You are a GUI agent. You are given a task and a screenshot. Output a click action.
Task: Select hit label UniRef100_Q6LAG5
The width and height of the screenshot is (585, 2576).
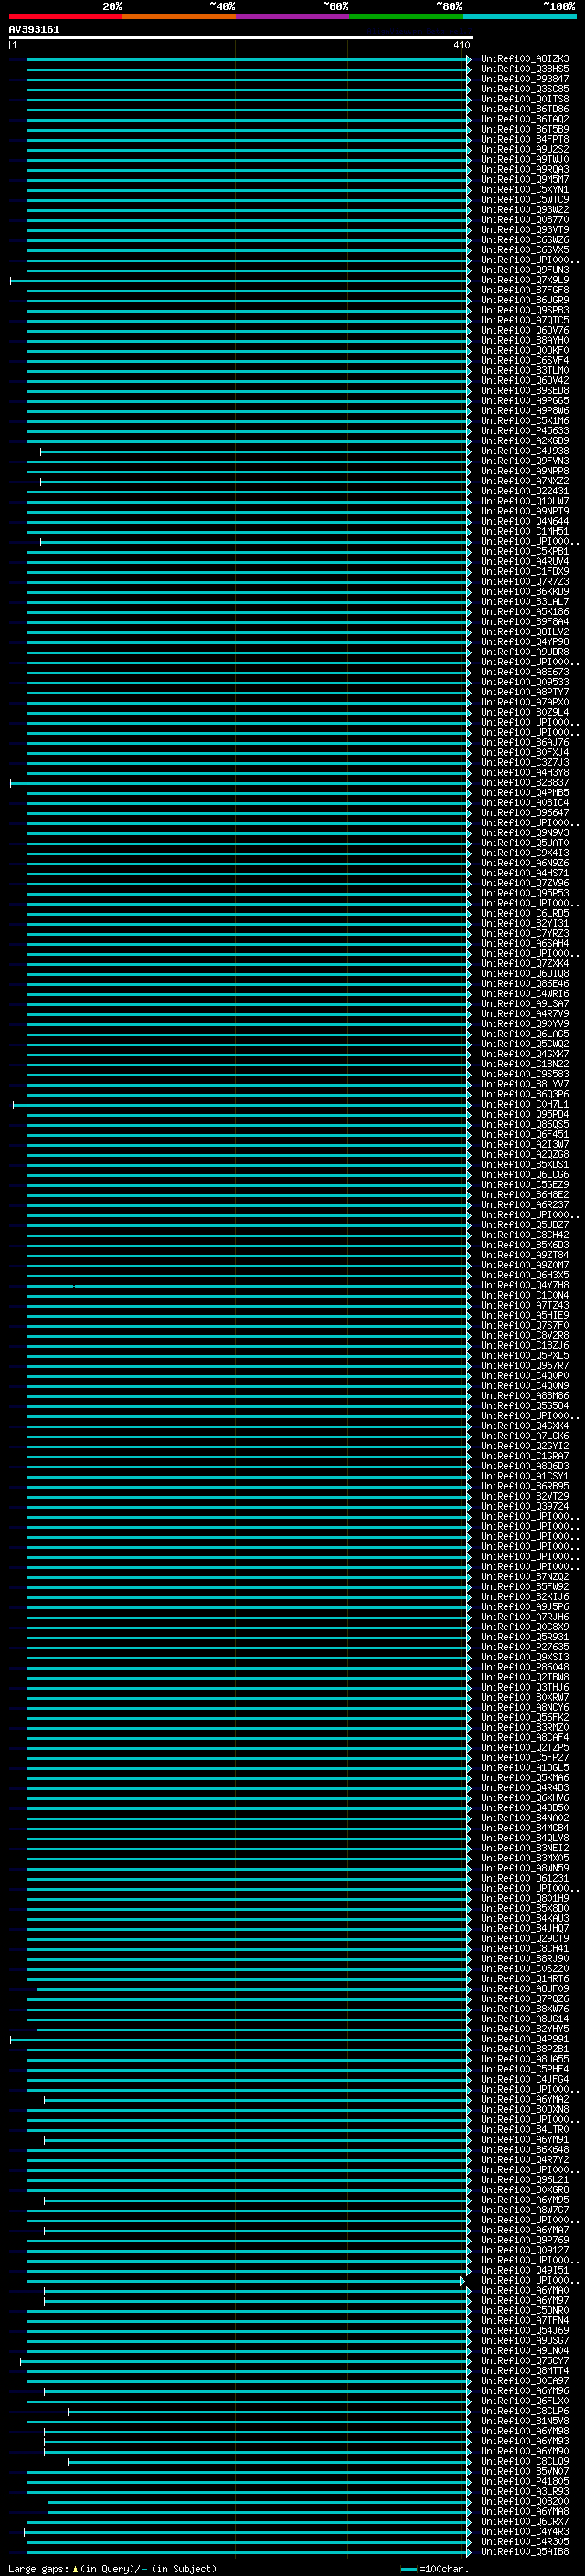[x=525, y=1034]
